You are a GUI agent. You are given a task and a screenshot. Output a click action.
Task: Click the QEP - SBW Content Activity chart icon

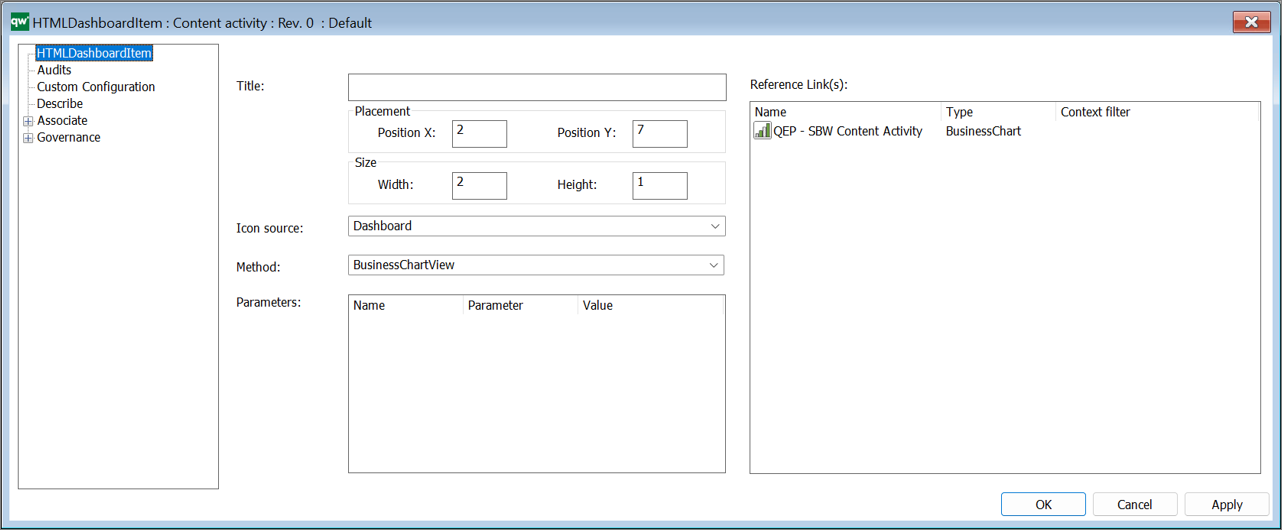(762, 130)
